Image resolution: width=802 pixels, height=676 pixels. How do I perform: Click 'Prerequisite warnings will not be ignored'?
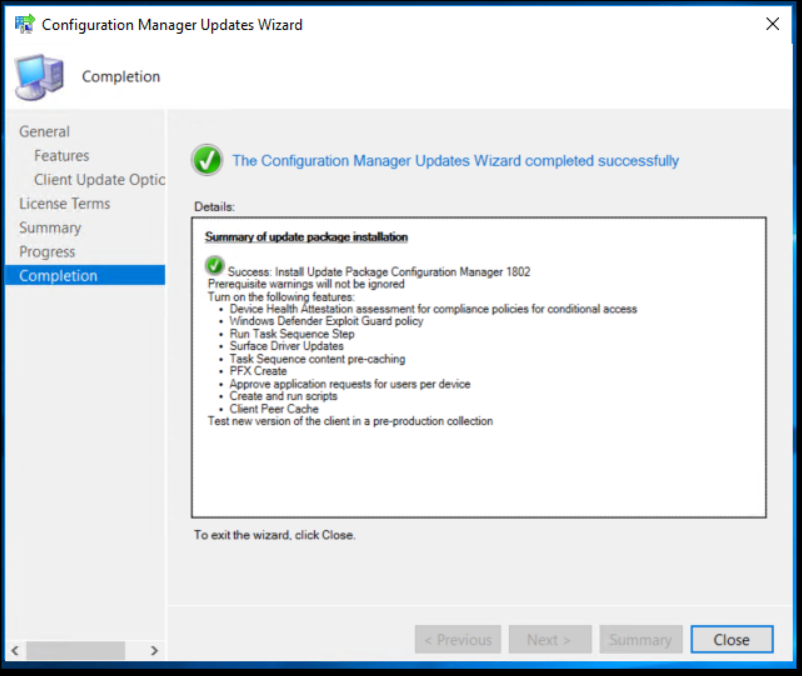pos(306,284)
